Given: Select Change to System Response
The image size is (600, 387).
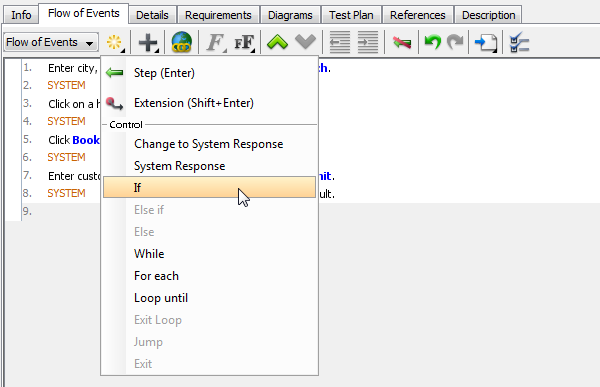Looking at the screenshot, I should click(x=209, y=144).
